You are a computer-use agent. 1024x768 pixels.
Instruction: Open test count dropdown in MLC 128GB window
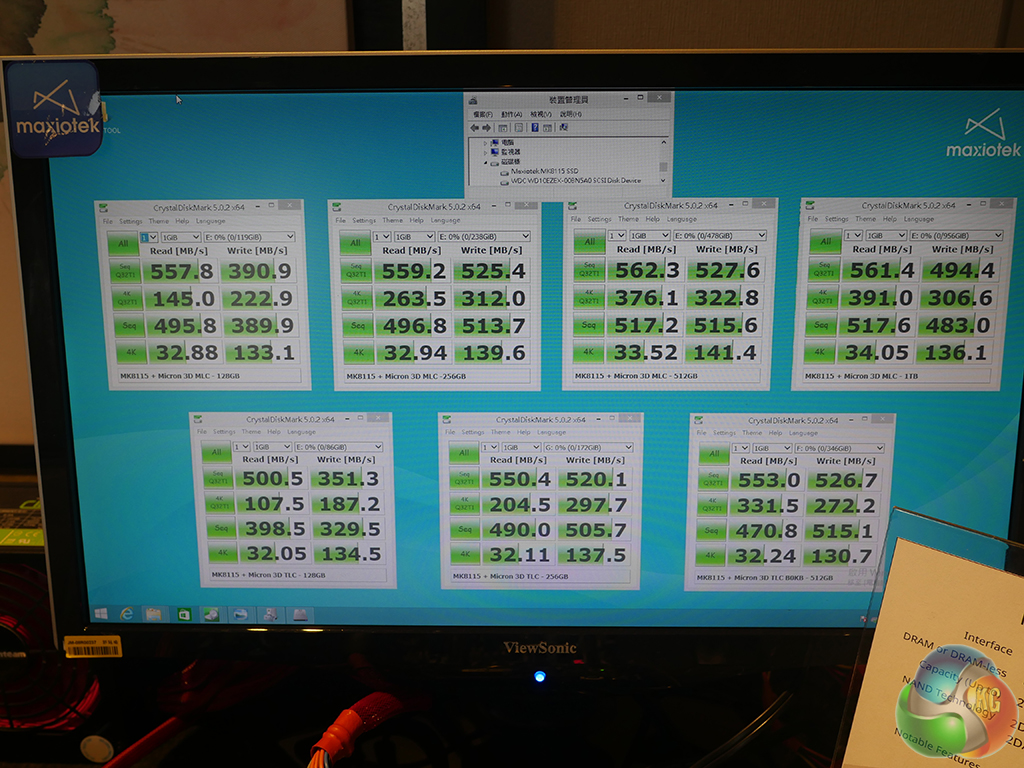(149, 237)
